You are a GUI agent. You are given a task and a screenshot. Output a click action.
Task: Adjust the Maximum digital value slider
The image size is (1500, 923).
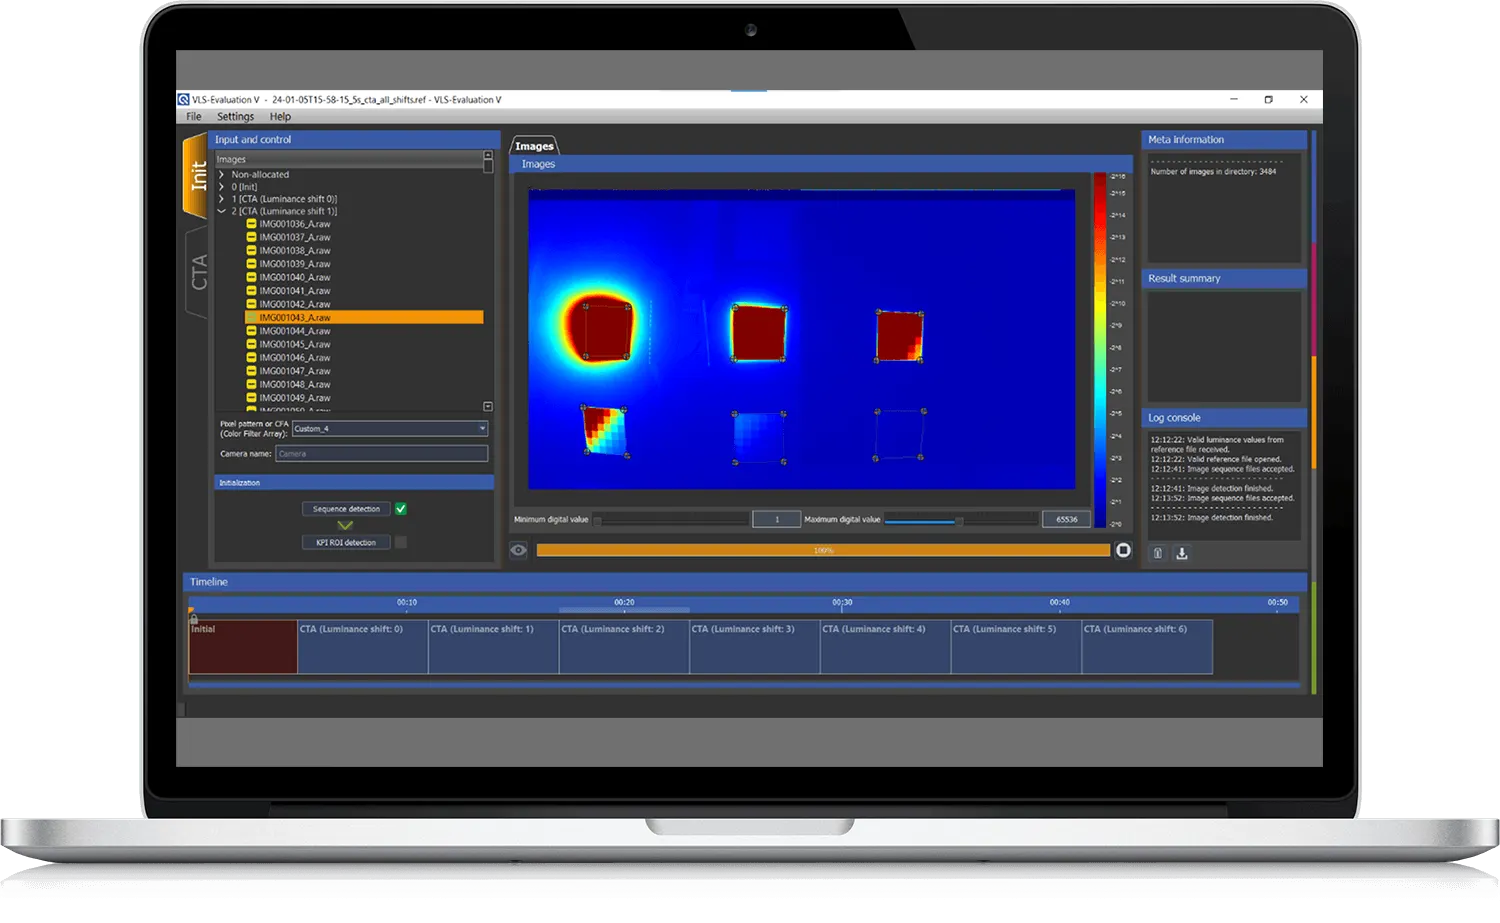(961, 519)
